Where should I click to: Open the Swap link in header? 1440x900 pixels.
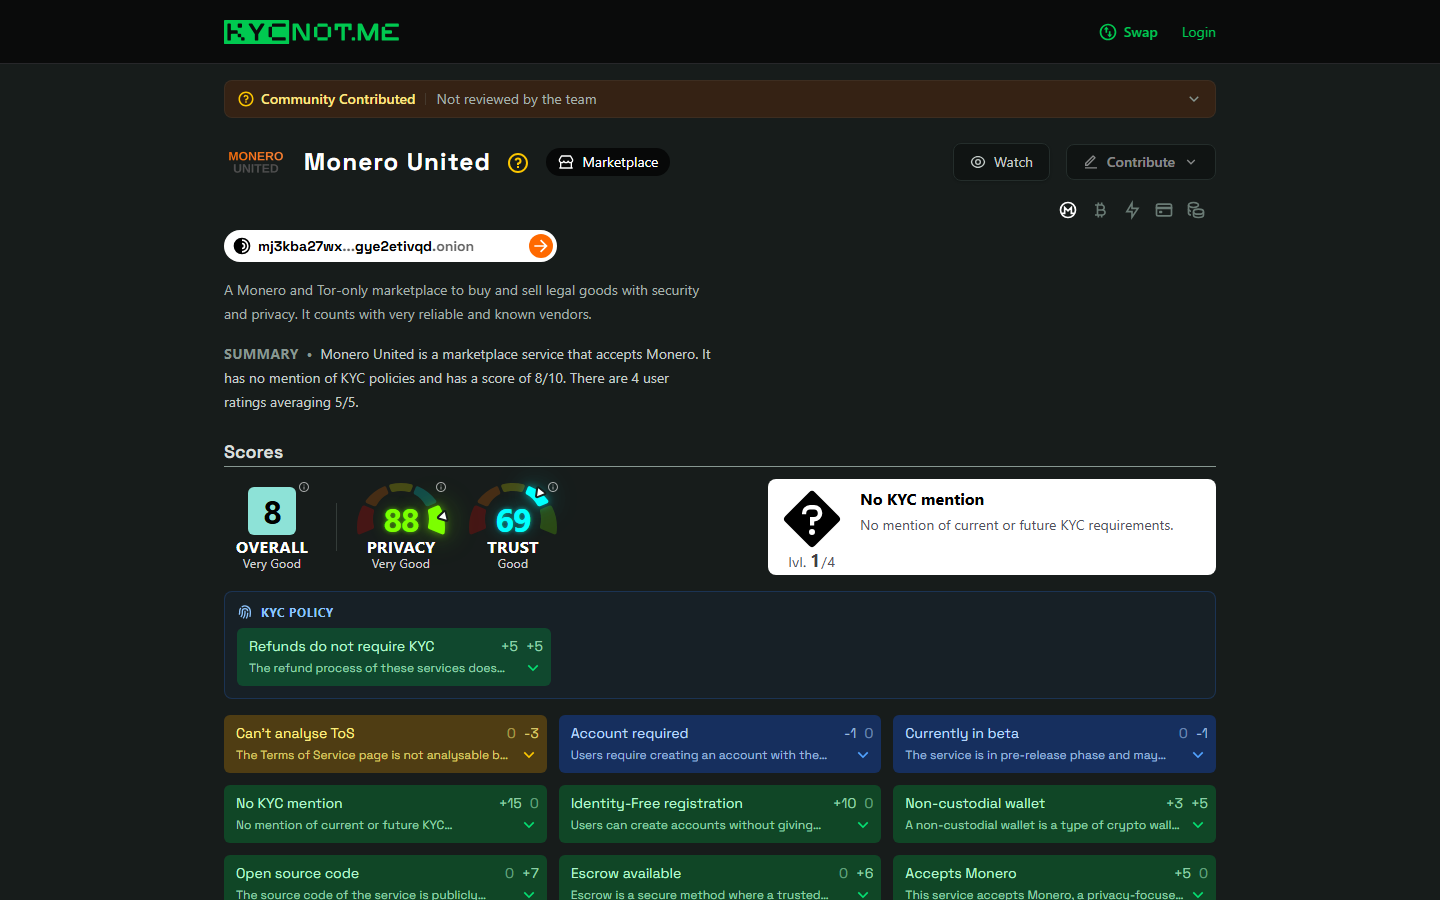[x=1128, y=32]
